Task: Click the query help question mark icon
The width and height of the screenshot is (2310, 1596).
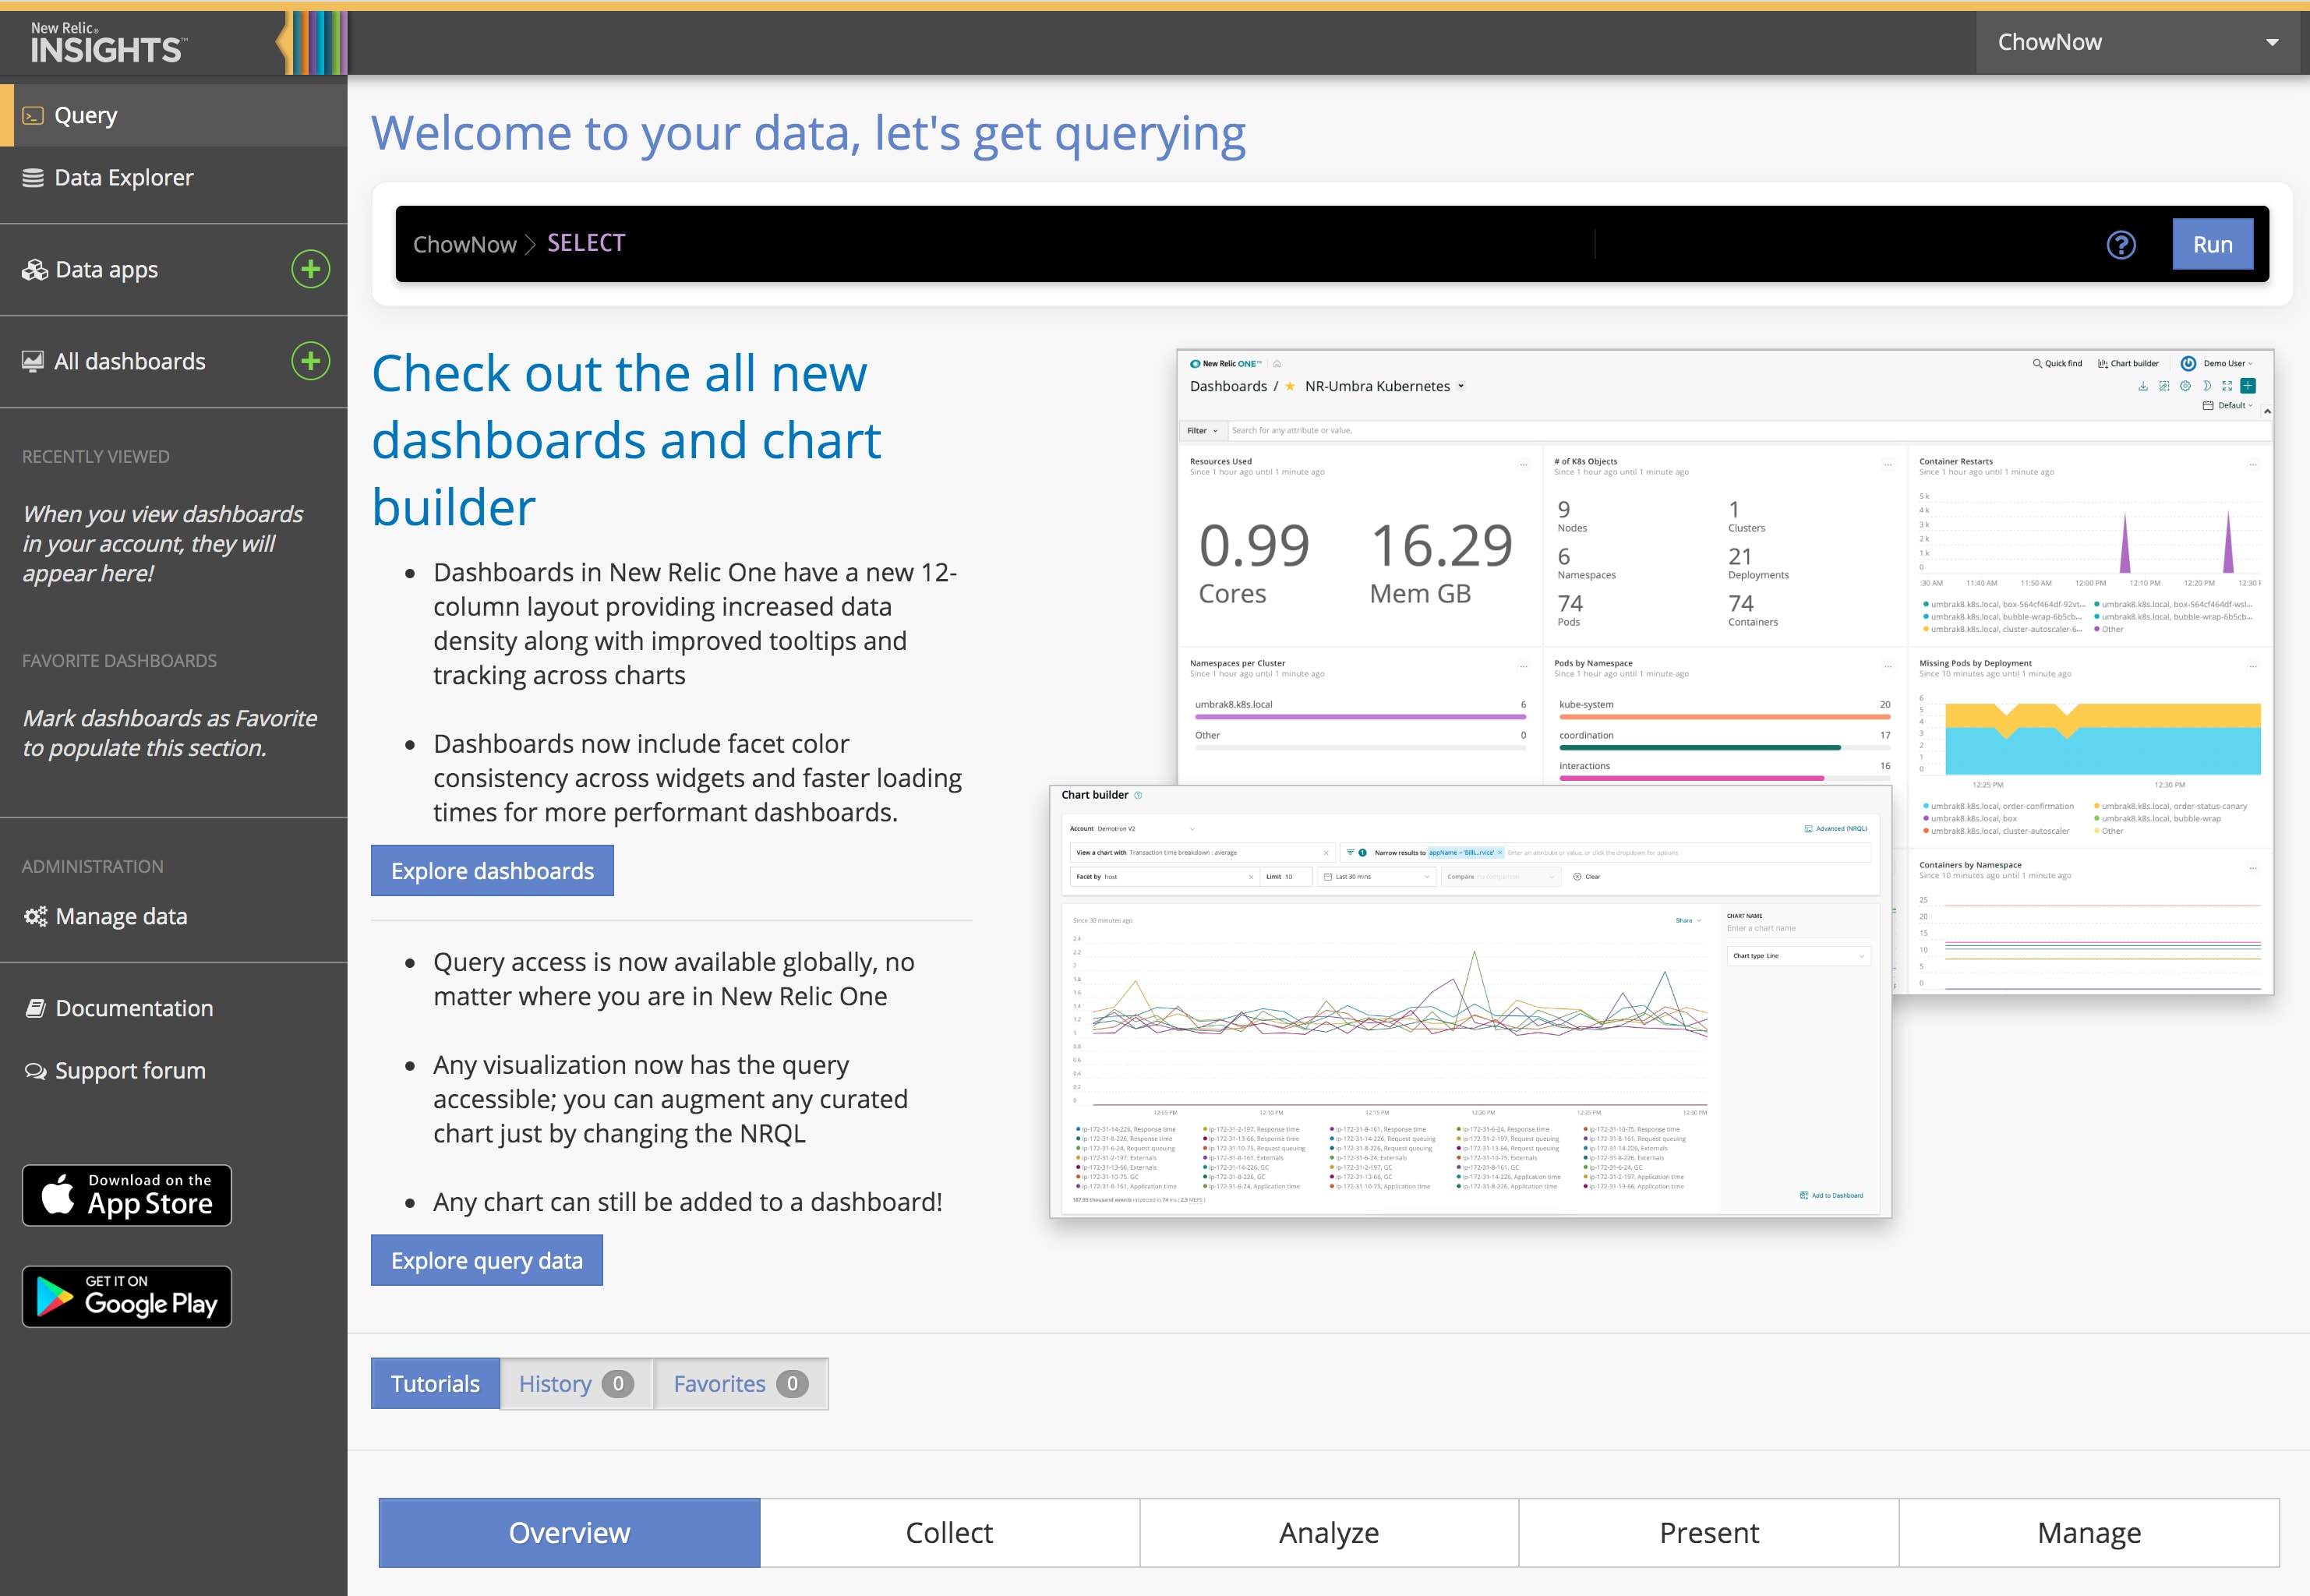Action: 2120,245
